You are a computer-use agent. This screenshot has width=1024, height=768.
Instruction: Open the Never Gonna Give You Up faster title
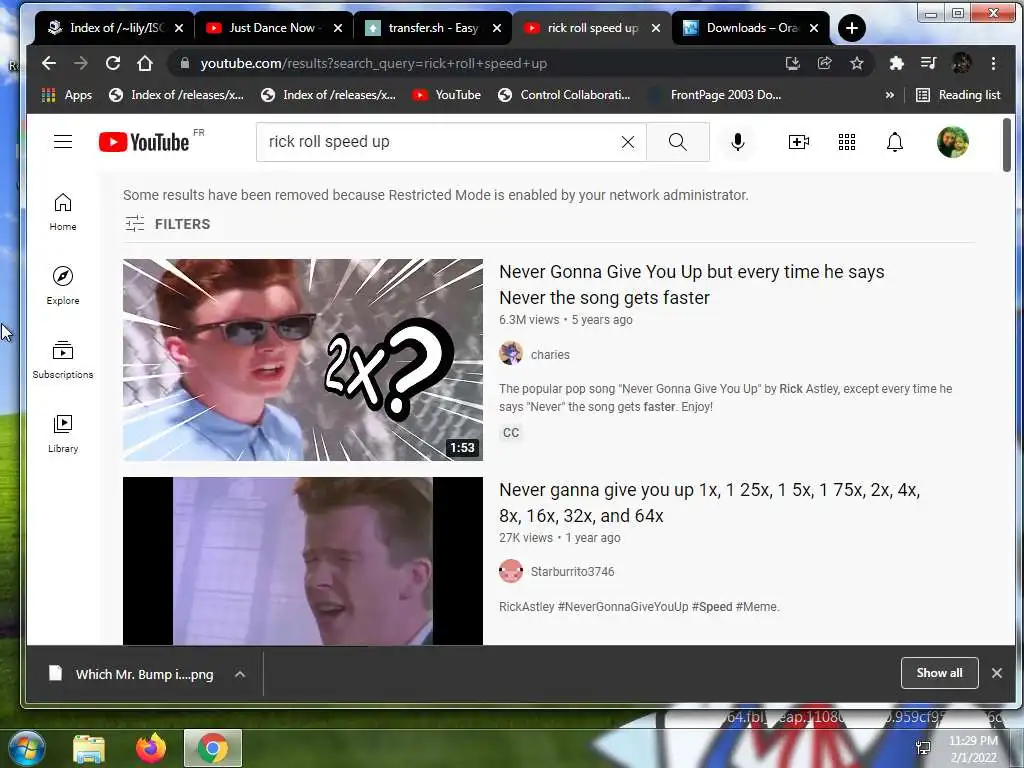692,285
